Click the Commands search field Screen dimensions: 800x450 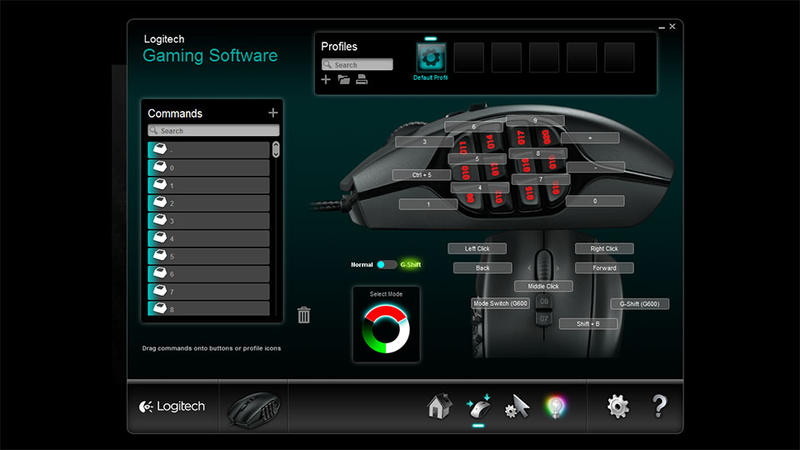(213, 131)
